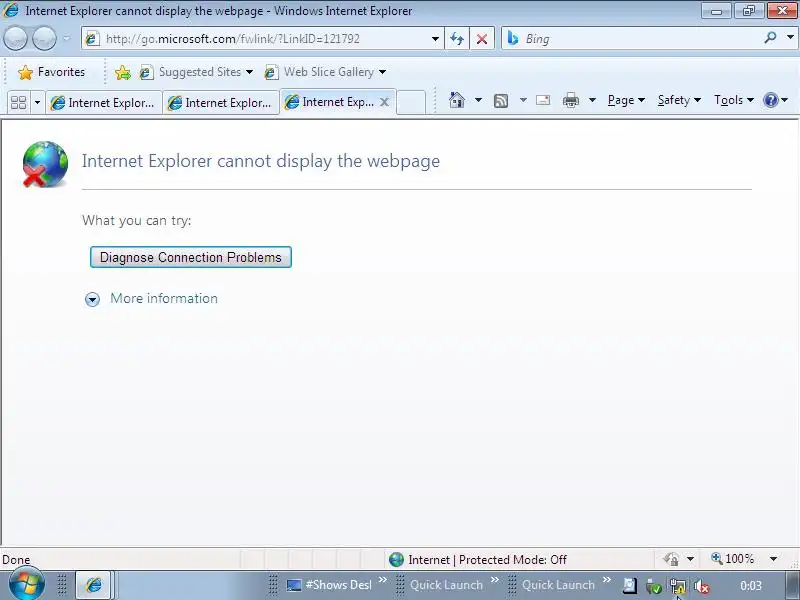The width and height of the screenshot is (800, 600).
Task: Open the Favorites center
Action: tap(51, 72)
